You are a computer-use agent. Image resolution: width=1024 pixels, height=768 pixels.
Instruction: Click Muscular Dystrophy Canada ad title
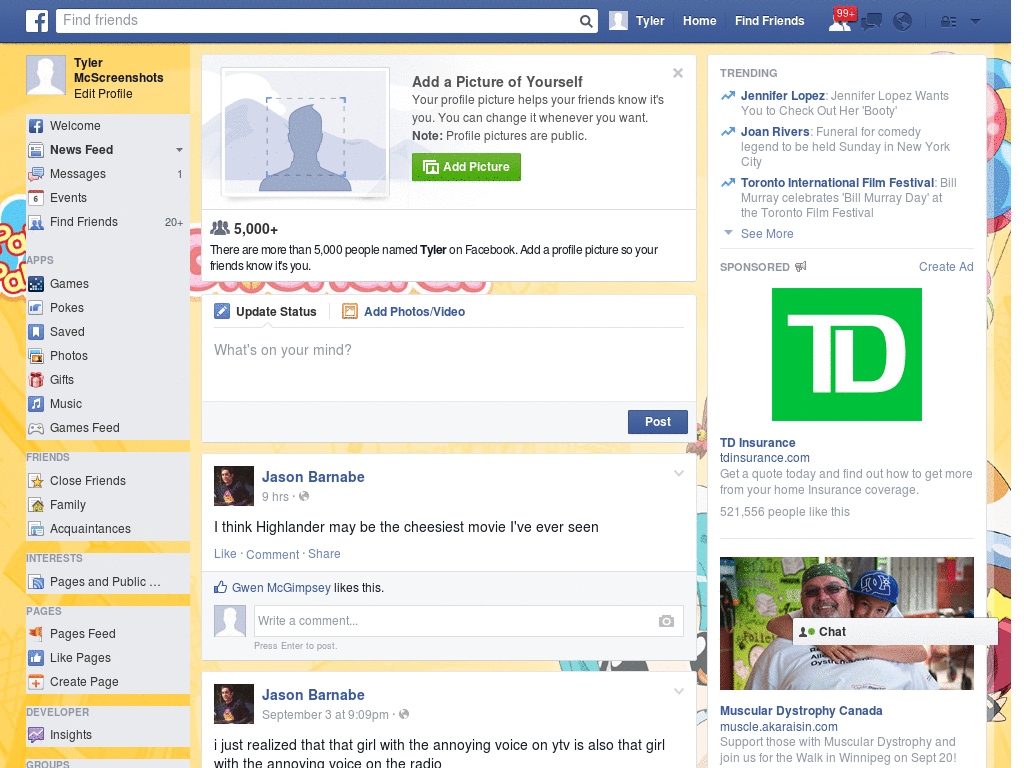click(x=801, y=711)
